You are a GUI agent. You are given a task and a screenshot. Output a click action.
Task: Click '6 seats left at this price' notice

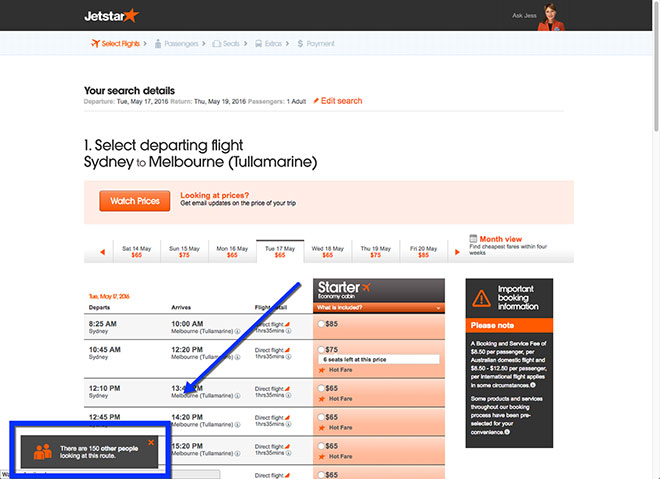(x=379, y=359)
